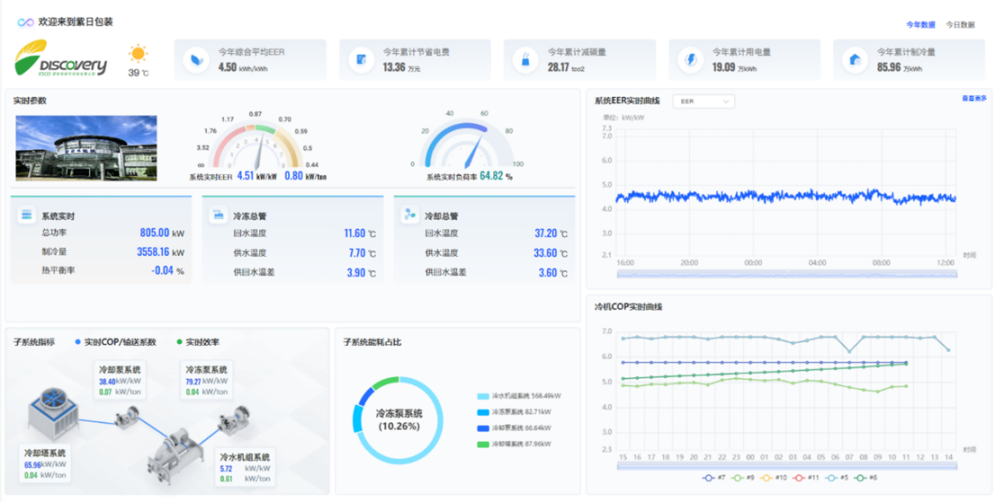Click the electricity cost savings card icon
This screenshot has height=503, width=995.
[x=361, y=60]
